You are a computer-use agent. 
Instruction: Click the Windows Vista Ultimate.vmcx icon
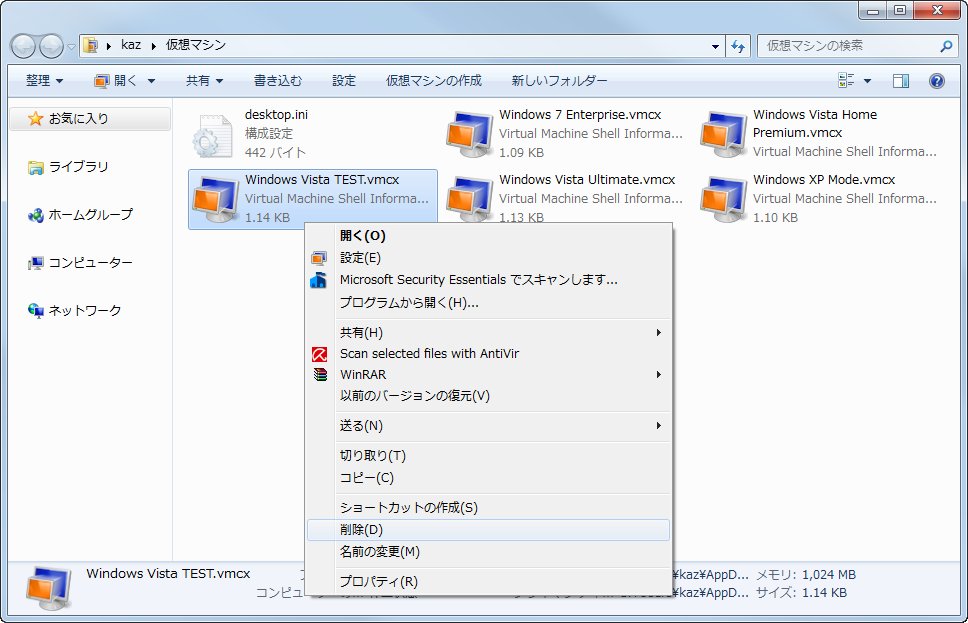(469, 198)
